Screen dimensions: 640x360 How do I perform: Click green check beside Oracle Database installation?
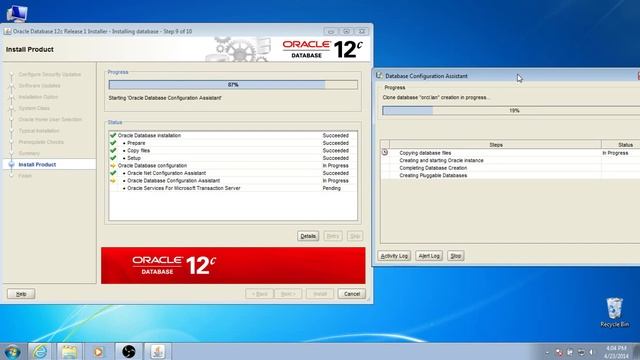coord(113,135)
